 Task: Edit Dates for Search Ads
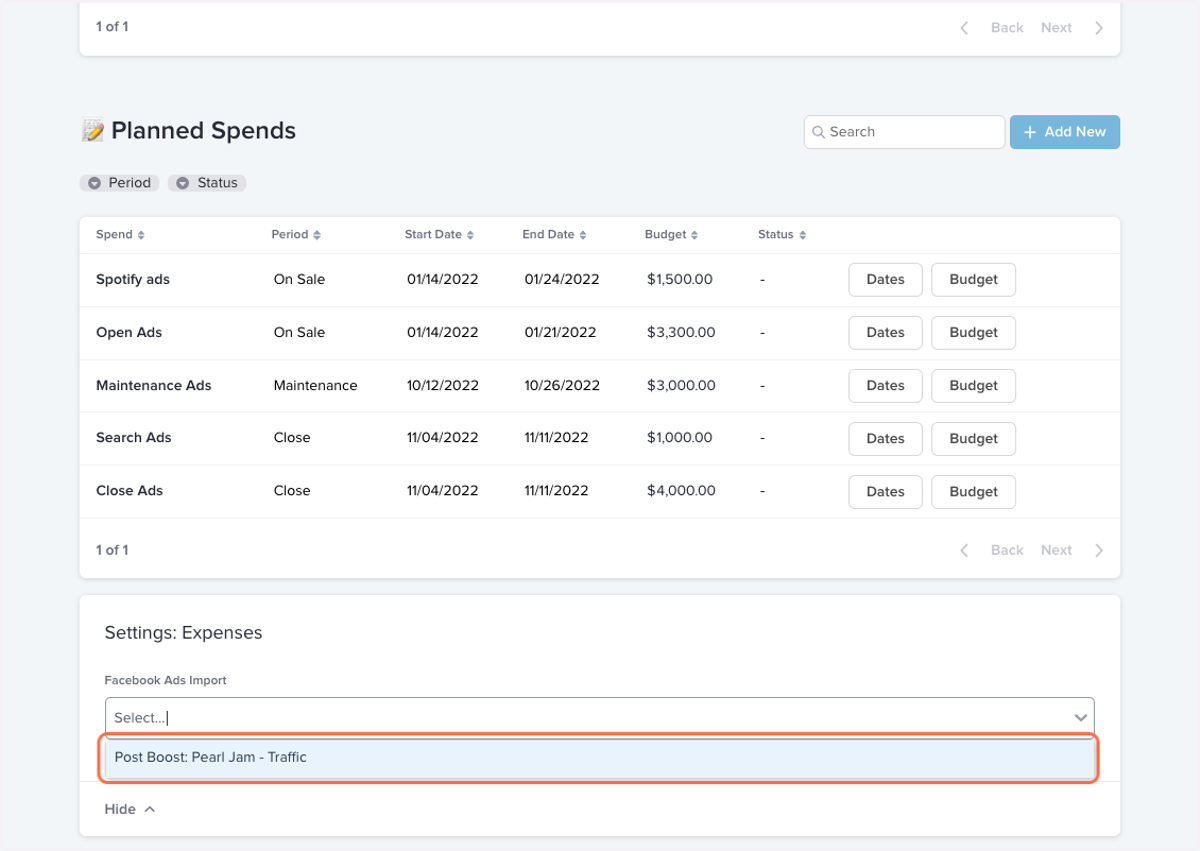pyautogui.click(x=885, y=439)
